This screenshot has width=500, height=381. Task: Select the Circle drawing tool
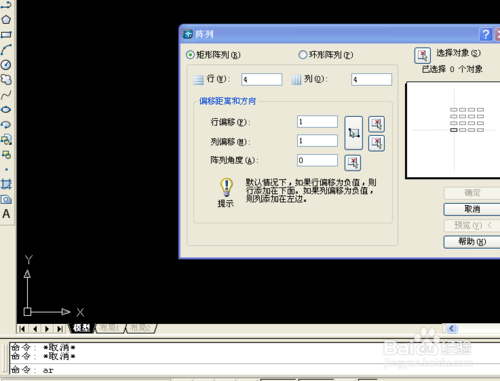coord(6,65)
